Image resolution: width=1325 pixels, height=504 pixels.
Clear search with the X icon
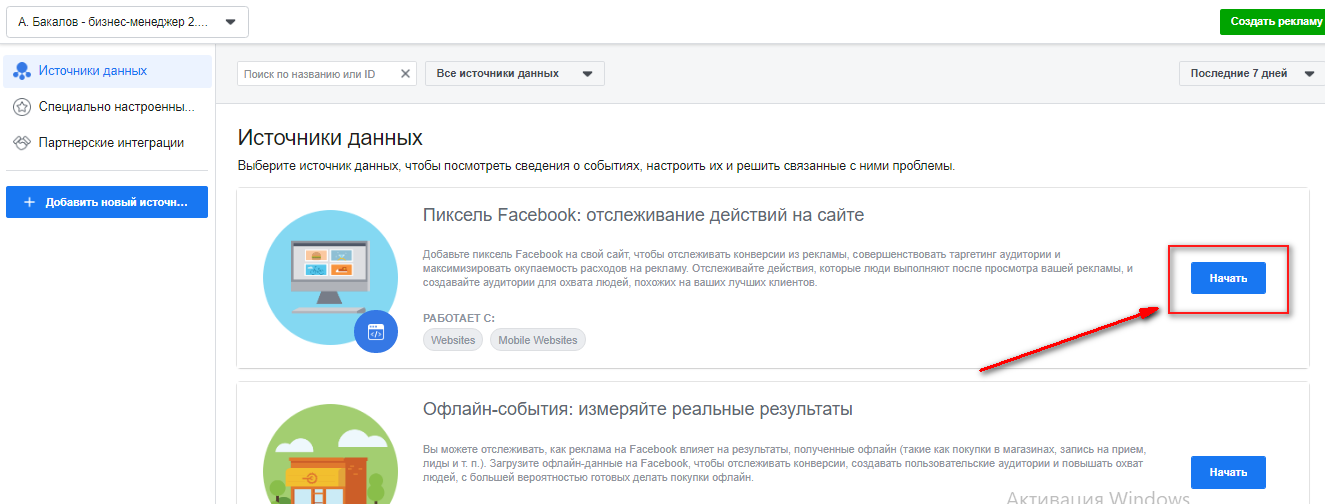click(405, 74)
